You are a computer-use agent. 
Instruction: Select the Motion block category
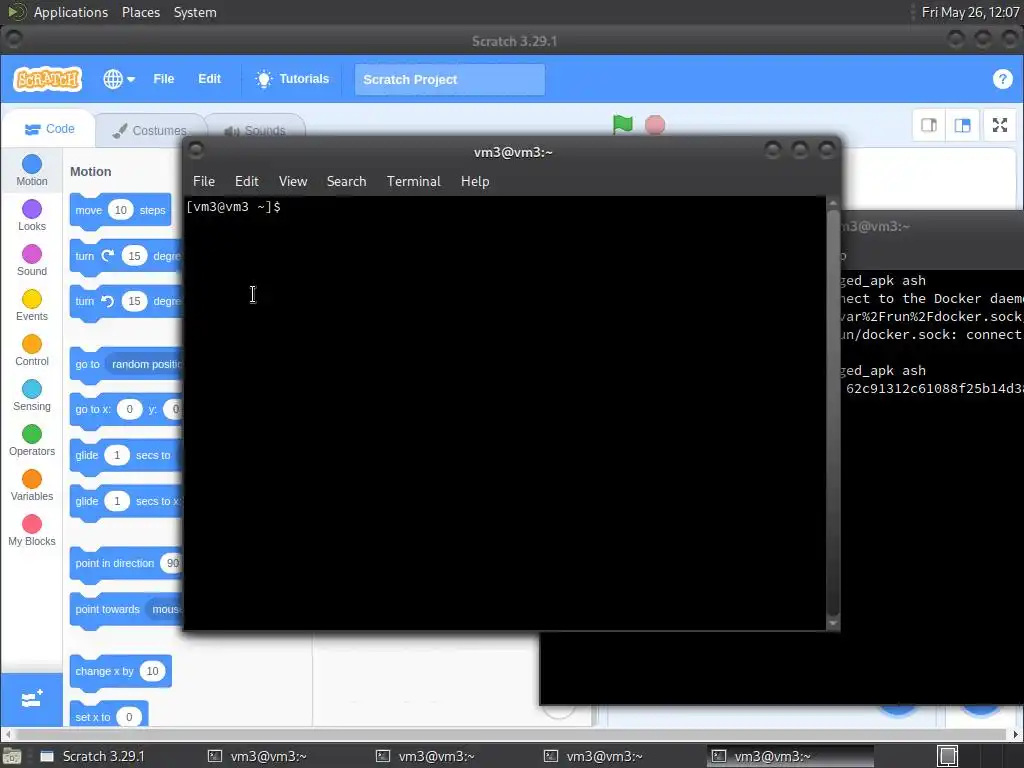31,170
